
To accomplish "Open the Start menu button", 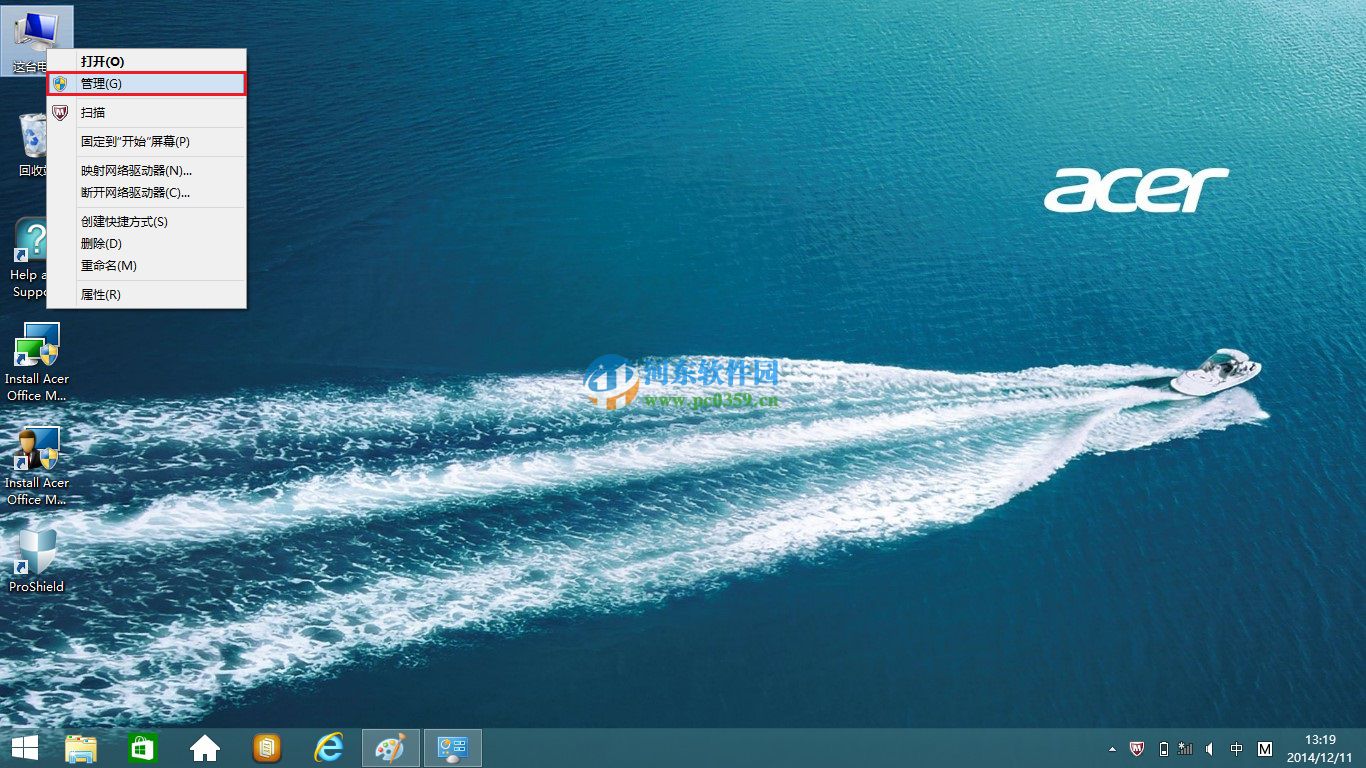I will point(24,747).
